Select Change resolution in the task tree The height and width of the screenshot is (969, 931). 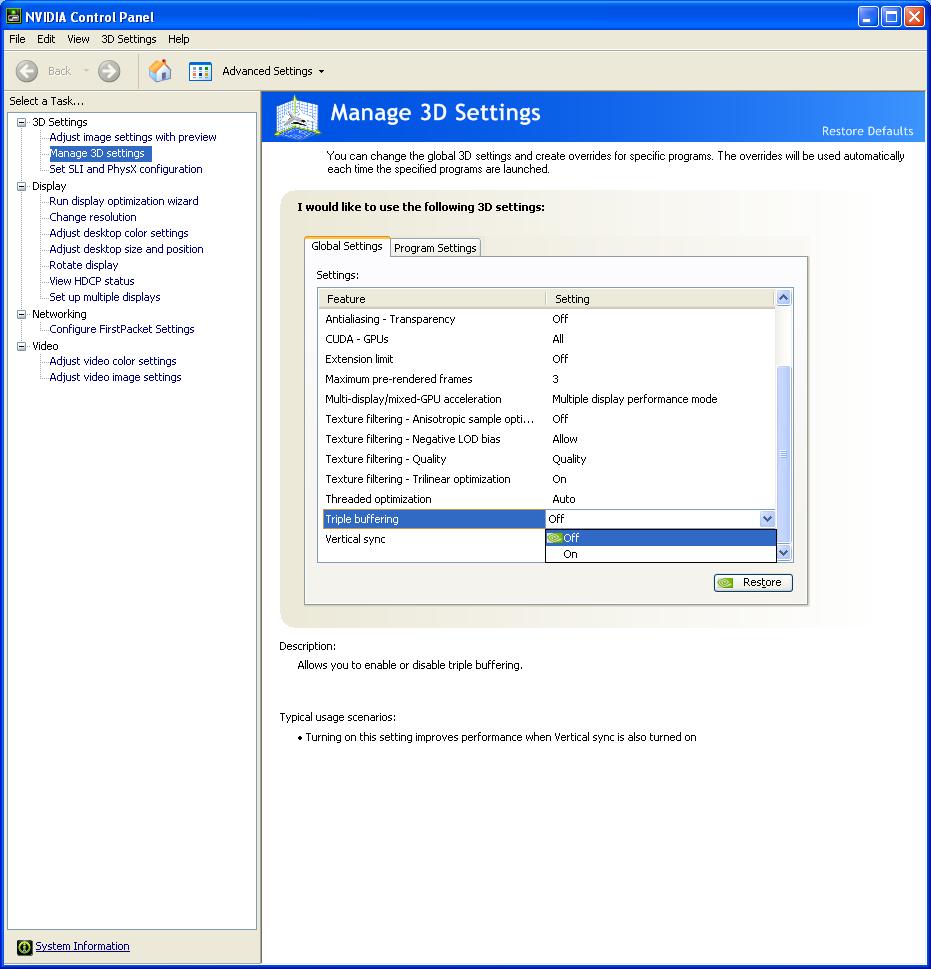(x=93, y=217)
